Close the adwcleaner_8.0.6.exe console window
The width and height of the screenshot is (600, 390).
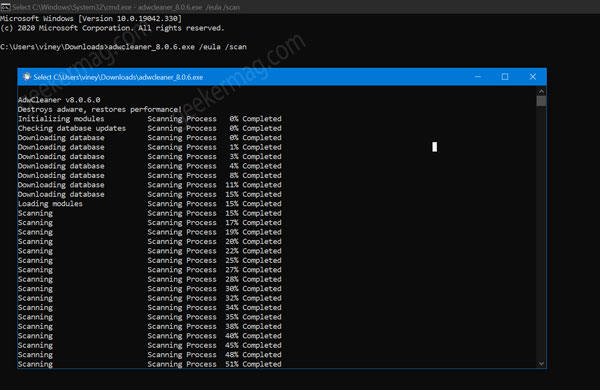coord(533,77)
